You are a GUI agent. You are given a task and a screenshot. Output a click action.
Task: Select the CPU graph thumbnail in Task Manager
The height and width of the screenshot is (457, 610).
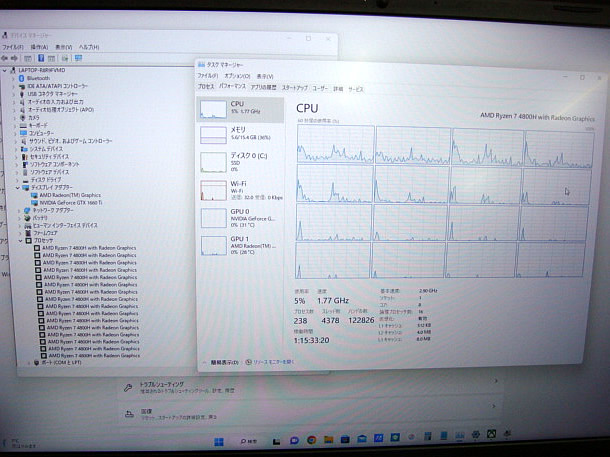coord(213,109)
